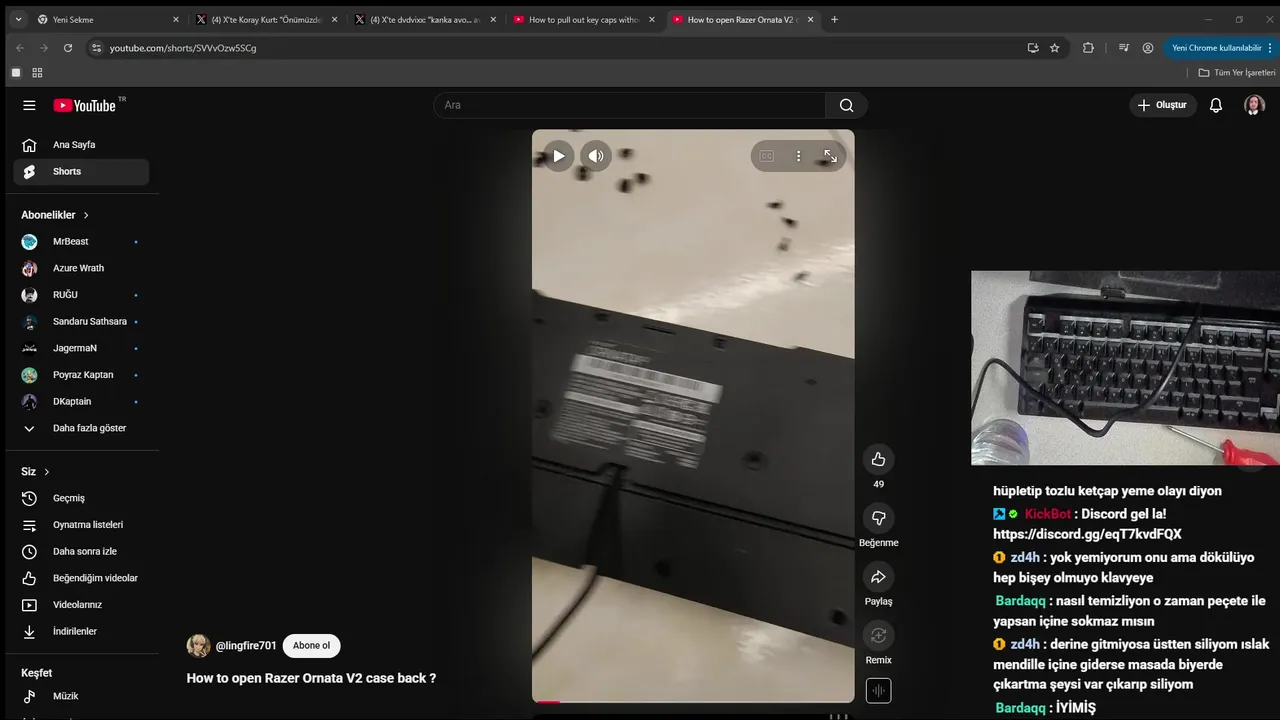Click the address bar URL
This screenshot has height=720, width=1280.
click(183, 48)
